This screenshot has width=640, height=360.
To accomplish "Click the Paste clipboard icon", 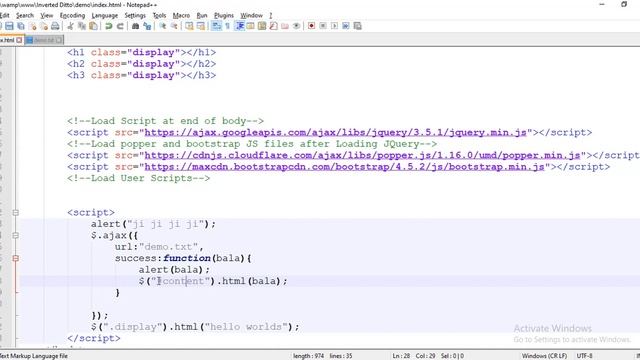I will click(93, 26).
